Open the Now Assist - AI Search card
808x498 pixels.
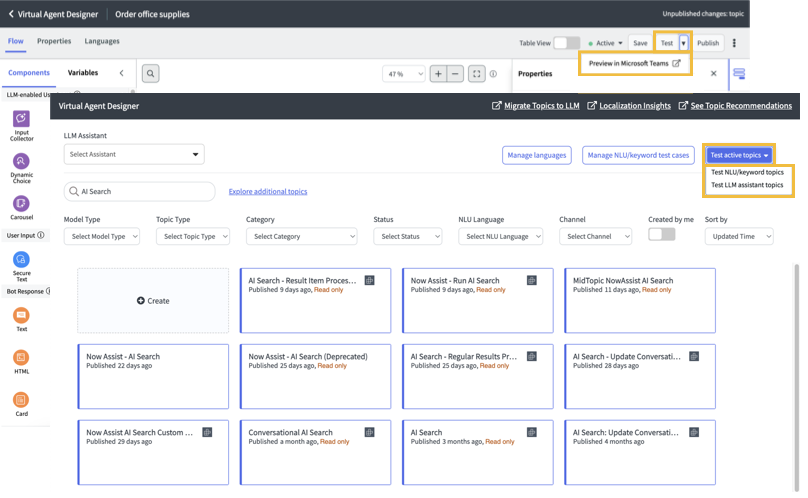(x=153, y=376)
